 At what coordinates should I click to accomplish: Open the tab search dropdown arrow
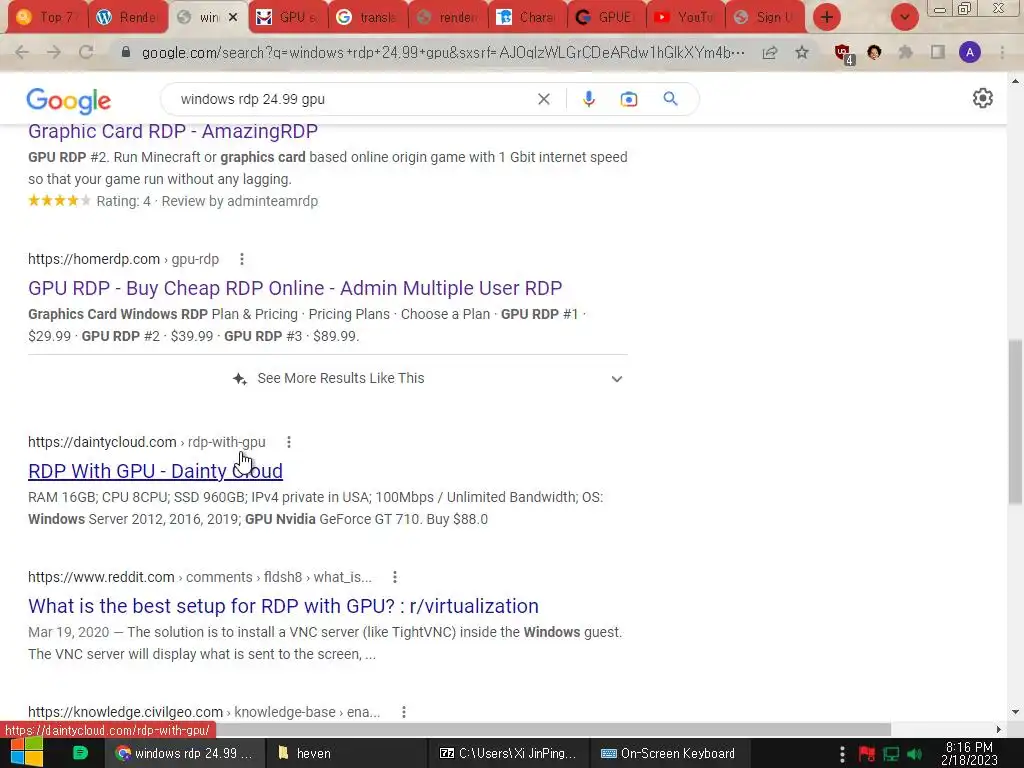[904, 17]
